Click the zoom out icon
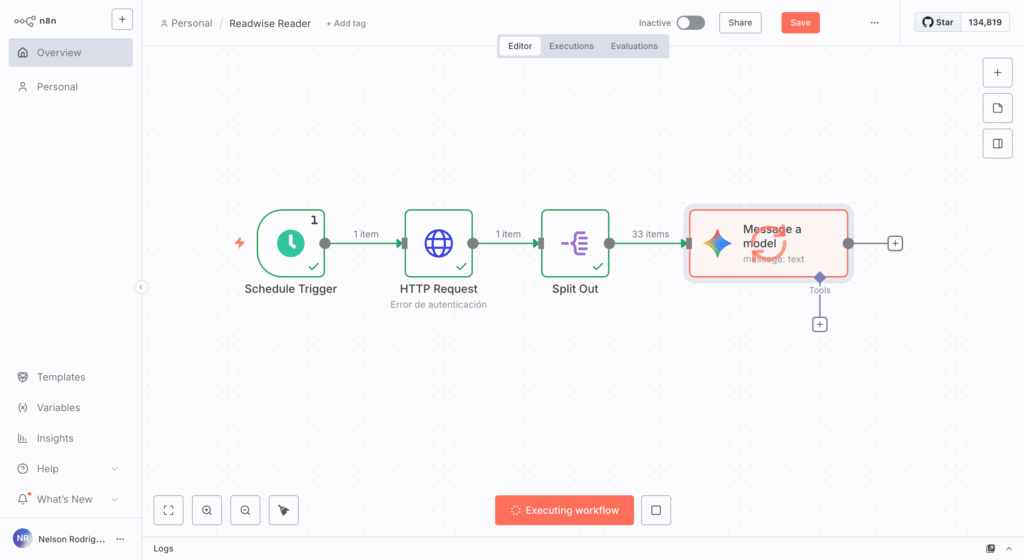The width and height of the screenshot is (1024, 560). point(246,510)
